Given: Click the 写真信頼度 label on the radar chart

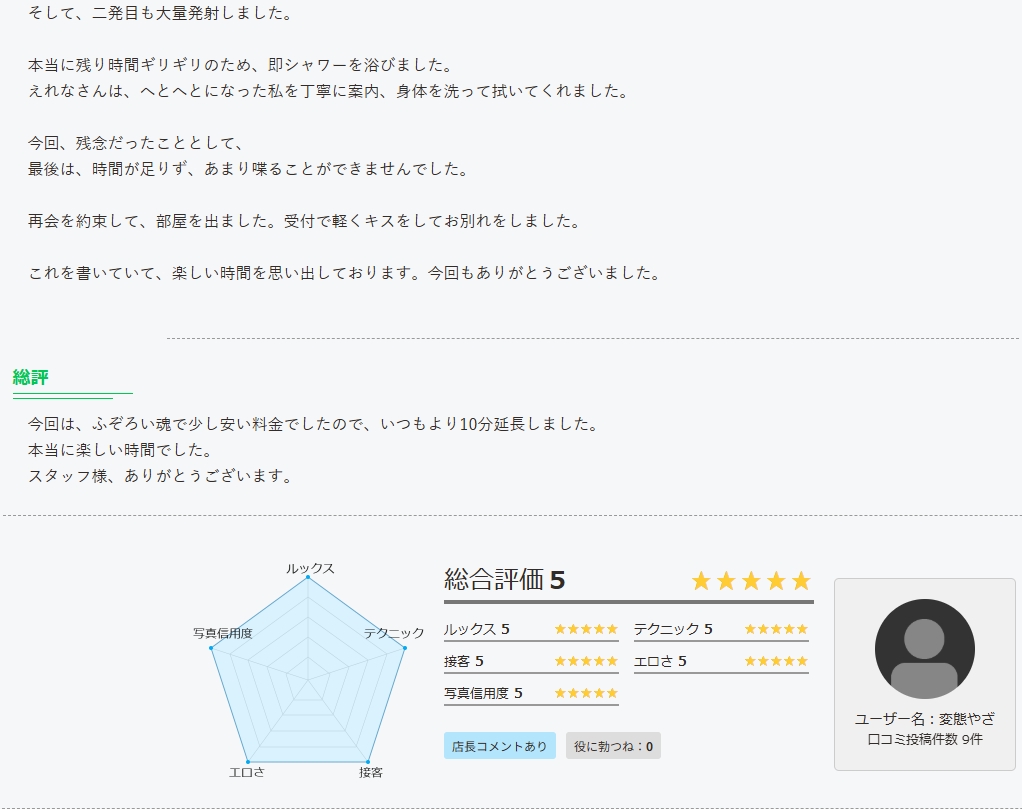Looking at the screenshot, I should [x=222, y=633].
